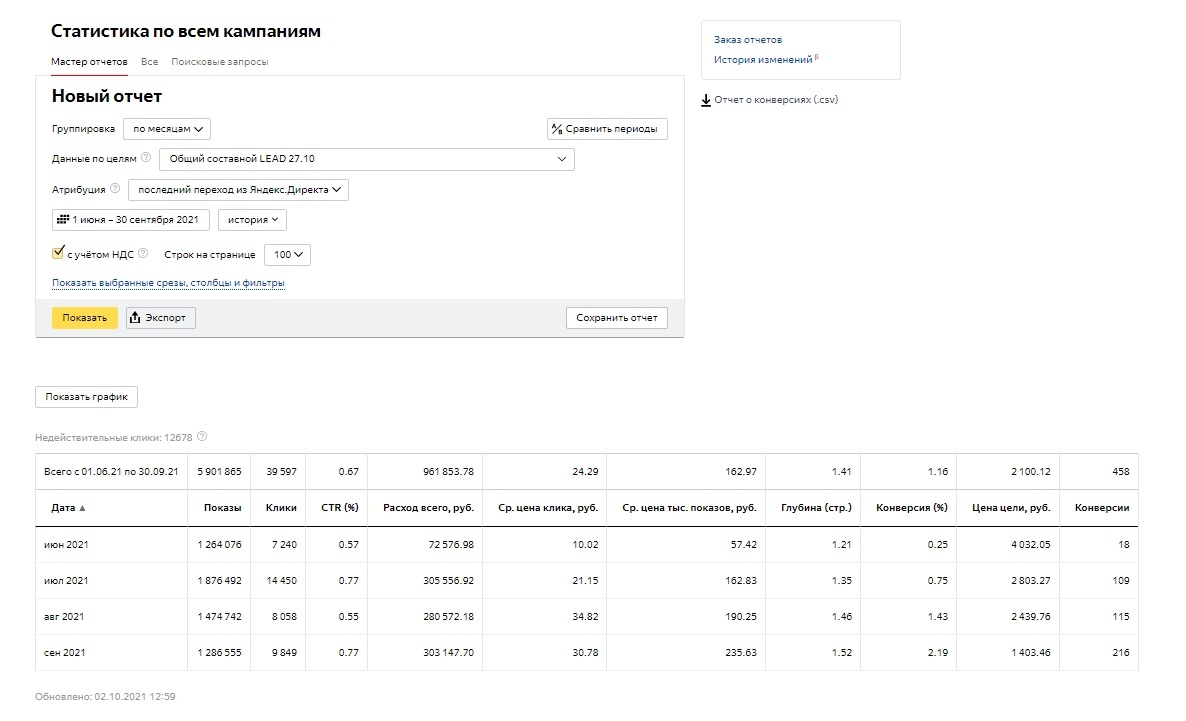Open the attribution model dropdown
Viewport: 1186px width, 721px height.
238,190
